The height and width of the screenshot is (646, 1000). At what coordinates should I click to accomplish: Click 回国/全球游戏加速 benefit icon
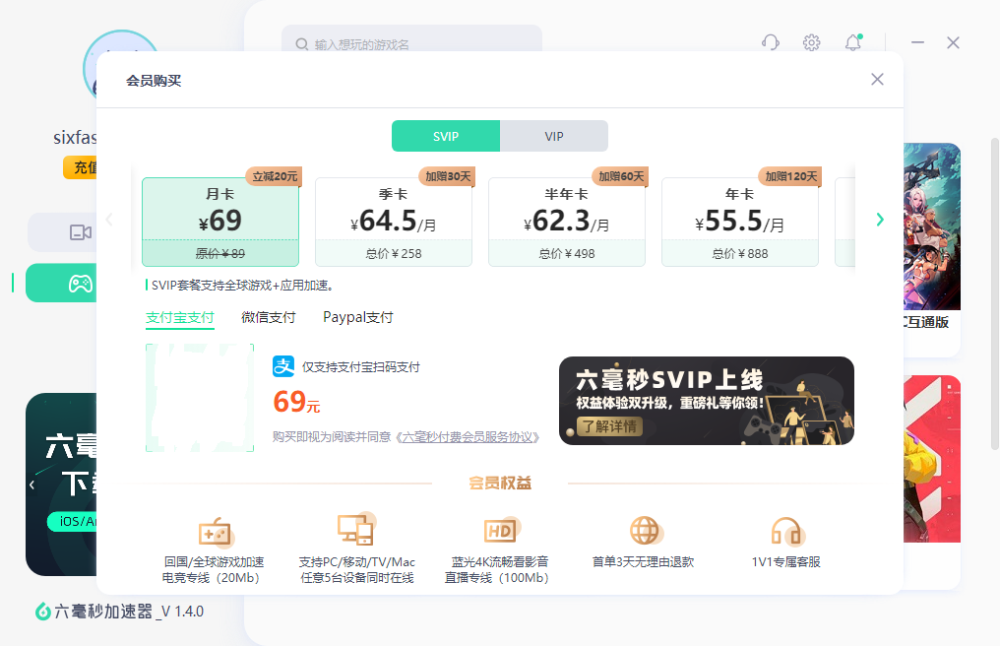214,532
